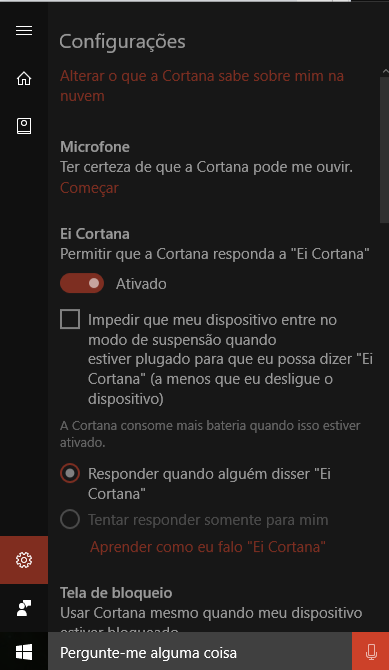389x670 pixels.
Task: Click the 'Tela de bloqueio' section heading
Action: 116,593
